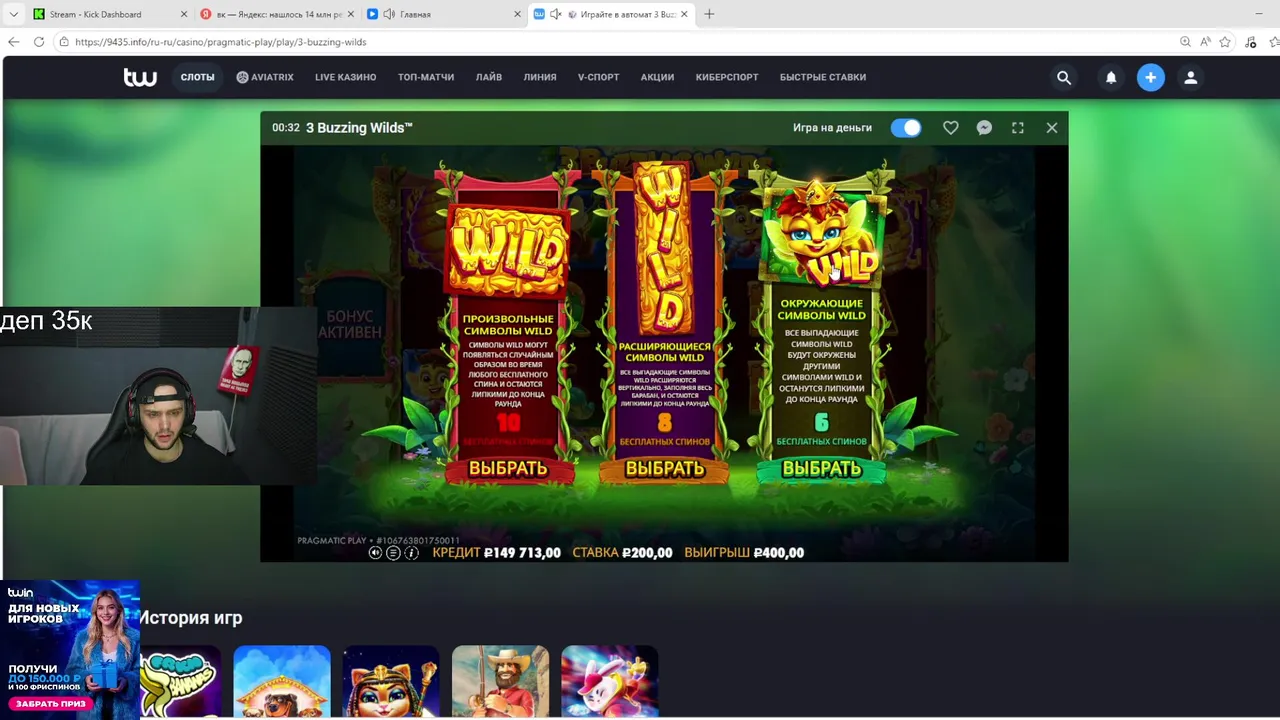Choose random Wilds with 10 free spins
This screenshot has width=1280, height=720.
tap(508, 468)
